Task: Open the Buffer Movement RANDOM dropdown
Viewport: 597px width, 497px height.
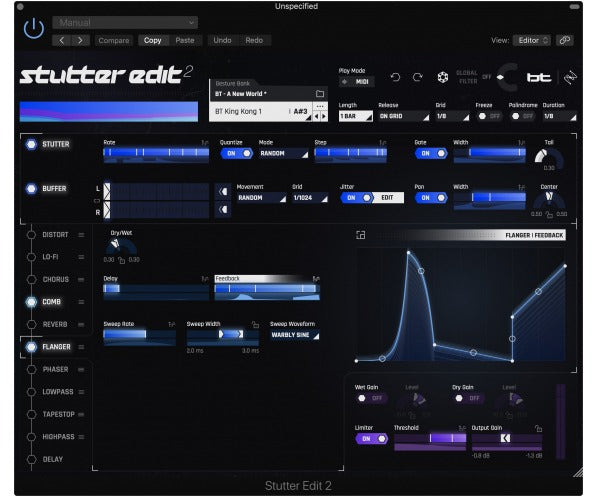Action: 261,198
